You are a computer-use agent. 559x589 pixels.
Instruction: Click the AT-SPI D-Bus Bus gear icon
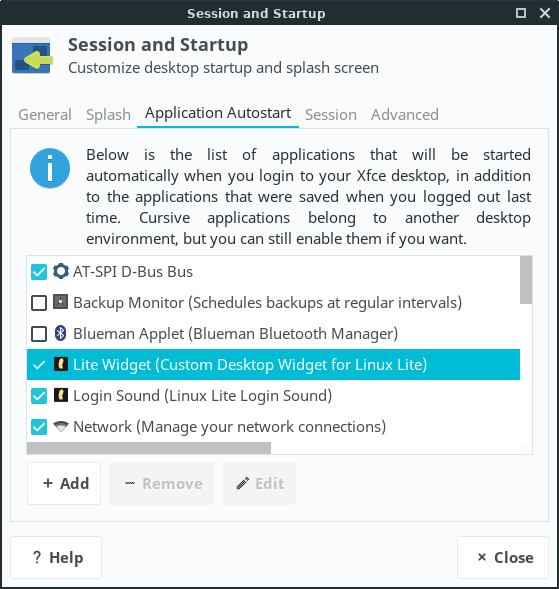point(60,271)
